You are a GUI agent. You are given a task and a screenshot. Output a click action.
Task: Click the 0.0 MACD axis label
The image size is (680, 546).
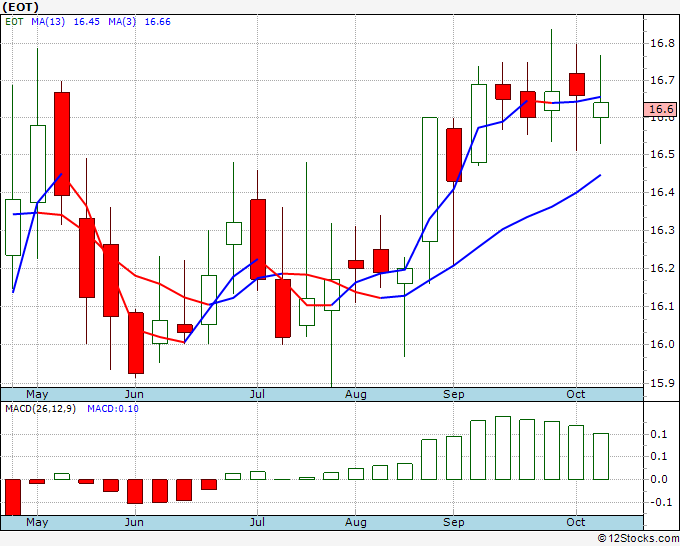click(659, 479)
